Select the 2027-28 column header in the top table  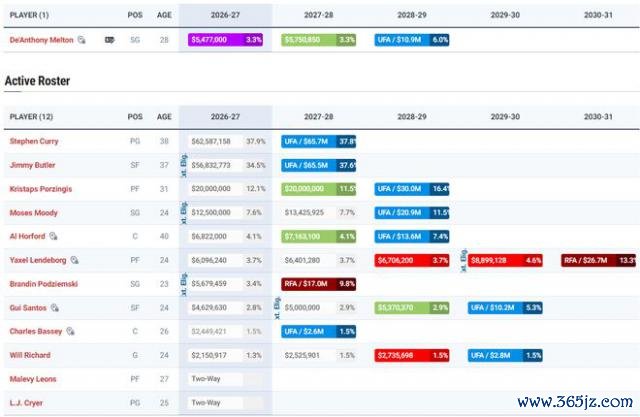(318, 15)
